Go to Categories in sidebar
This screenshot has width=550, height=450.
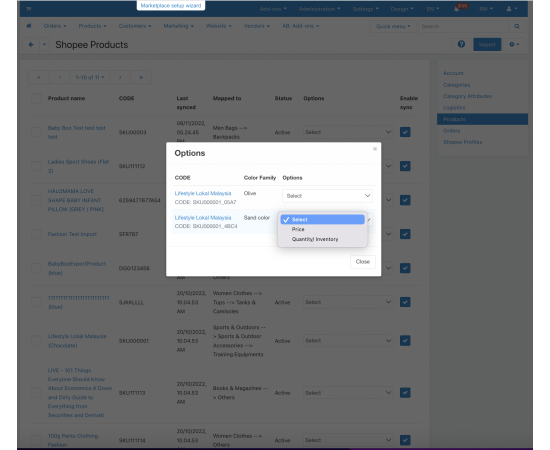click(x=456, y=85)
